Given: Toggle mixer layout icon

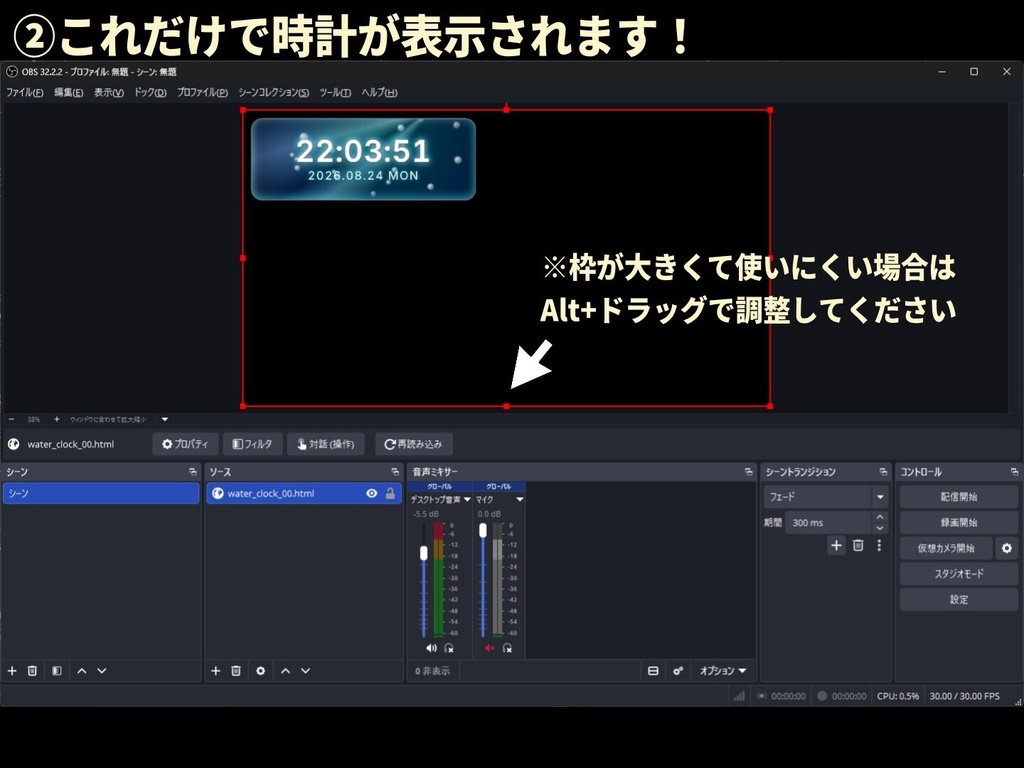Looking at the screenshot, I should [653, 671].
